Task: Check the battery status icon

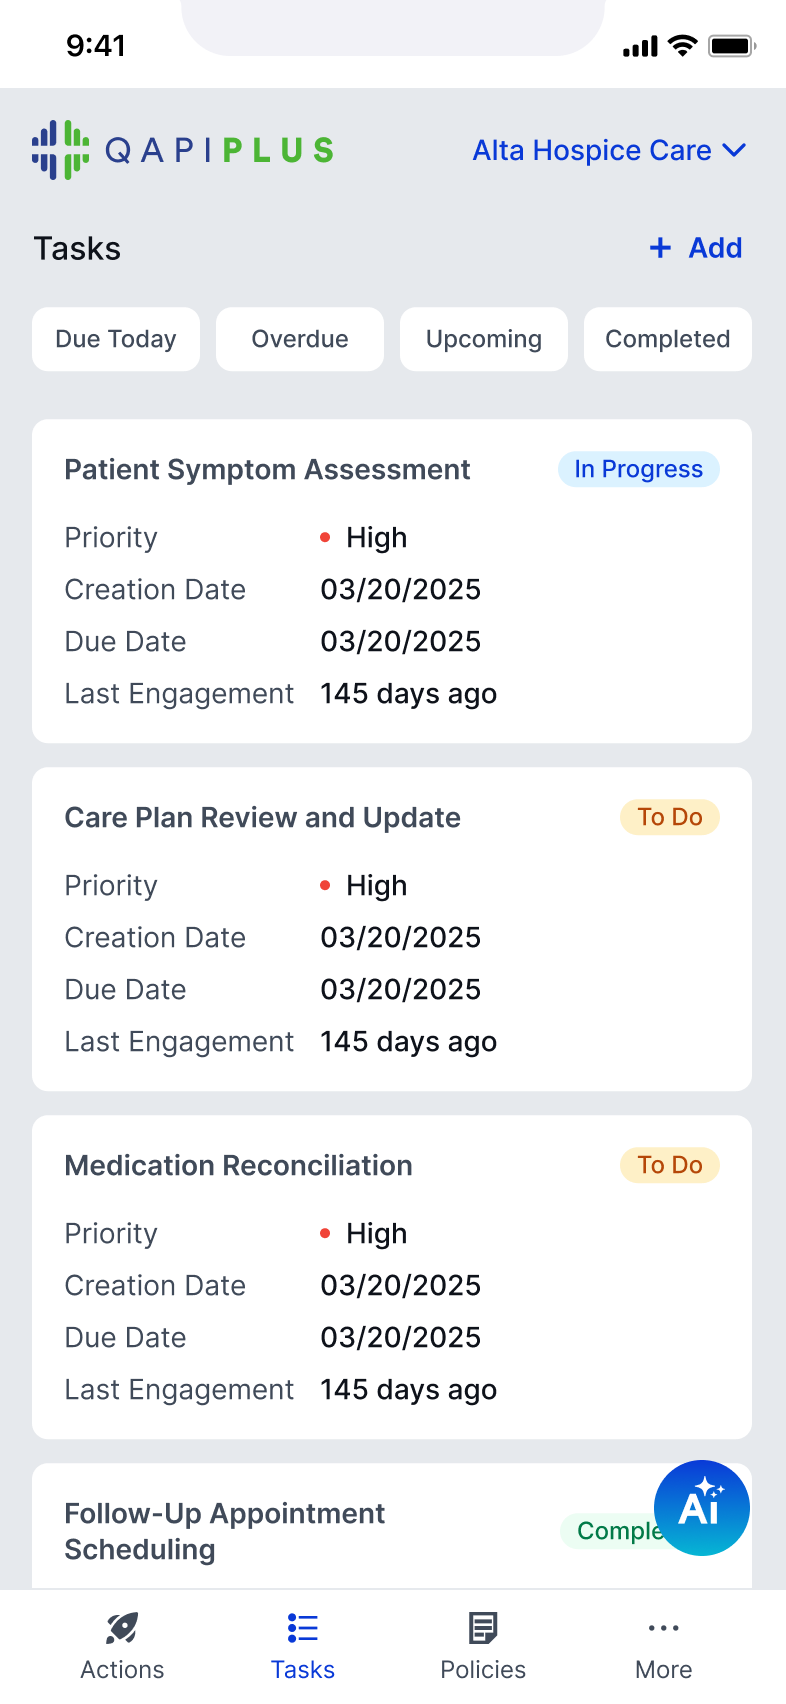Action: [732, 46]
